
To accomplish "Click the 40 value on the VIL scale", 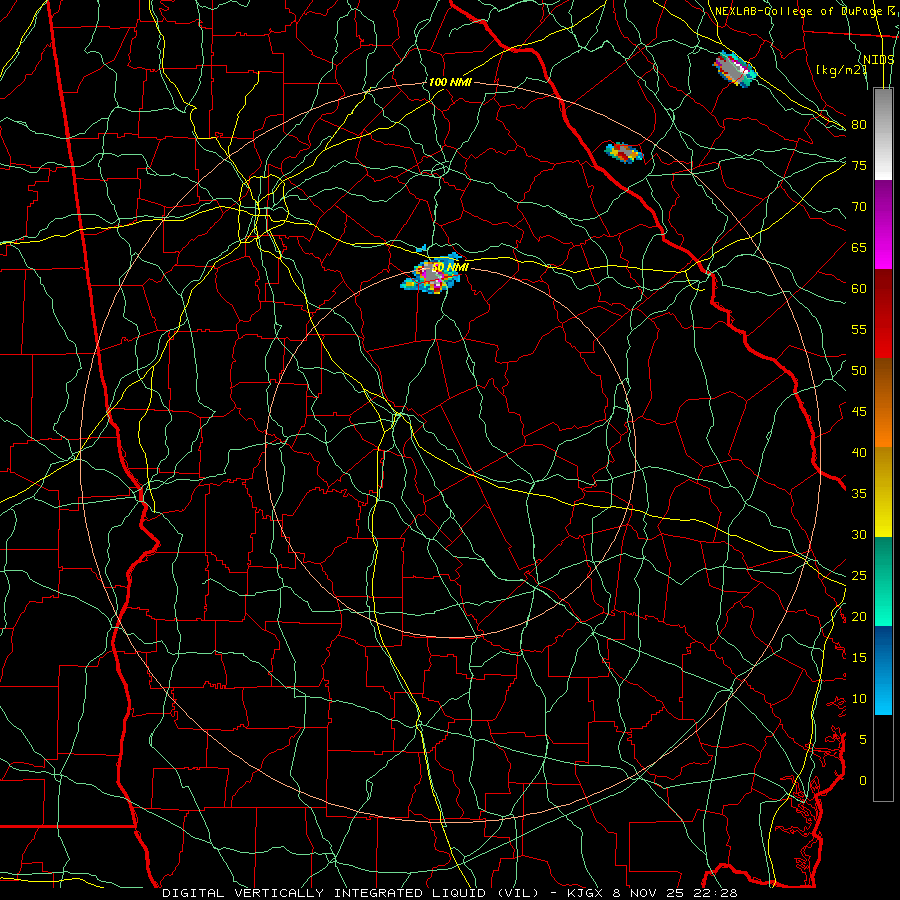I will [x=859, y=452].
